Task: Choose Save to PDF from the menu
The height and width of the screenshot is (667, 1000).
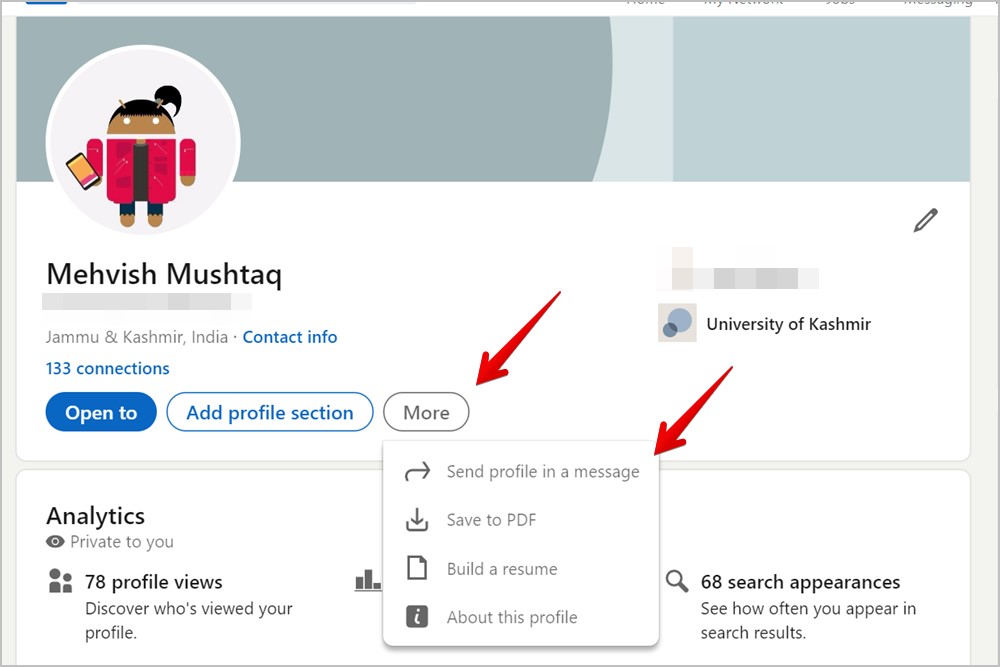Action: (x=491, y=520)
